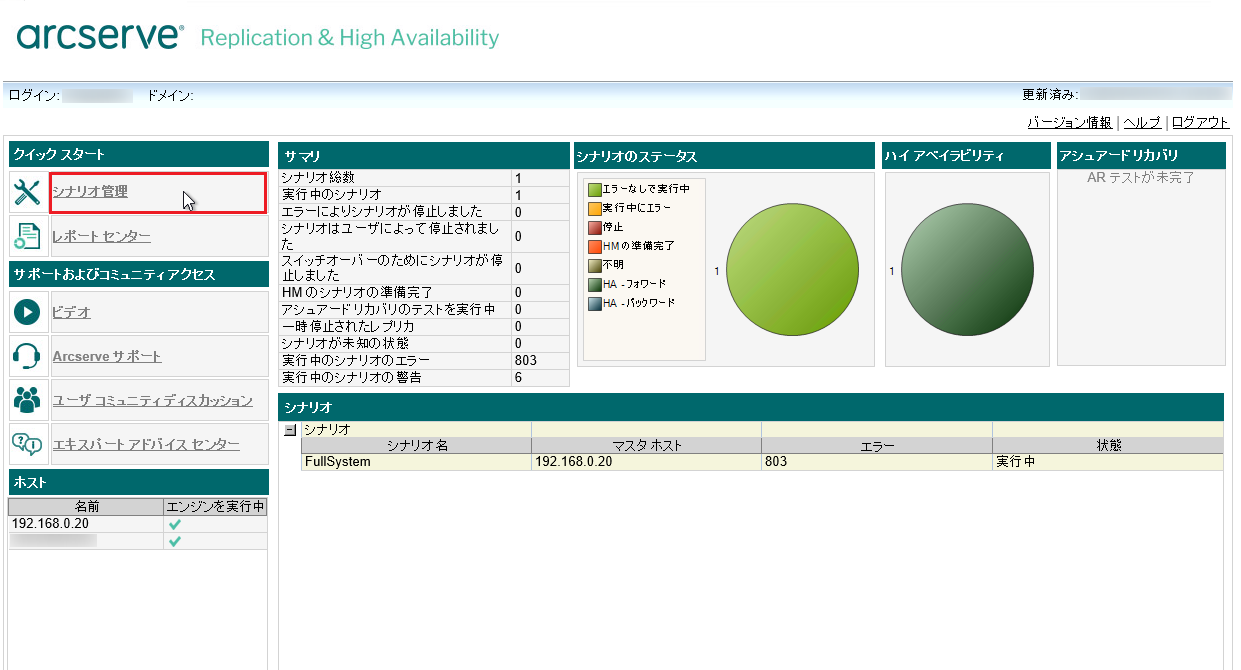Open the シナリオ管理 link
Image resolution: width=1241 pixels, height=670 pixels.
[x=90, y=191]
